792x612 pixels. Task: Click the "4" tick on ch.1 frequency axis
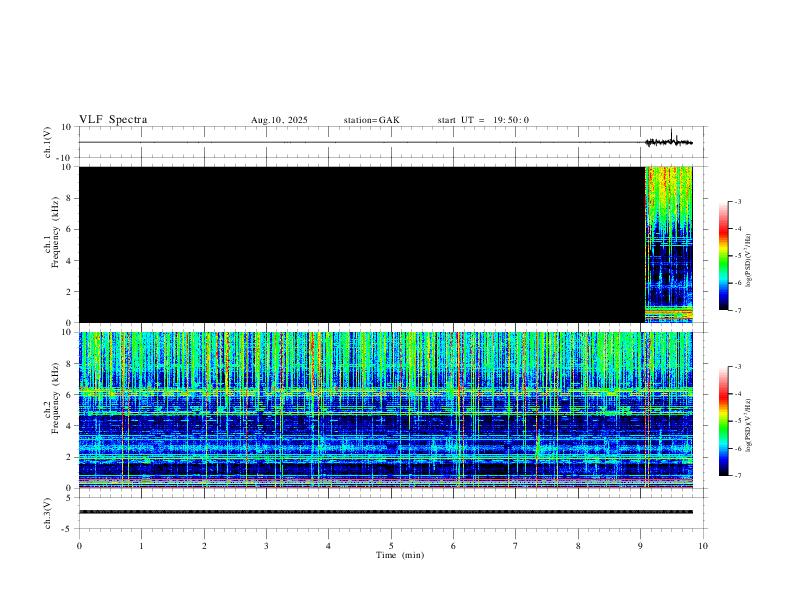[x=69, y=261]
